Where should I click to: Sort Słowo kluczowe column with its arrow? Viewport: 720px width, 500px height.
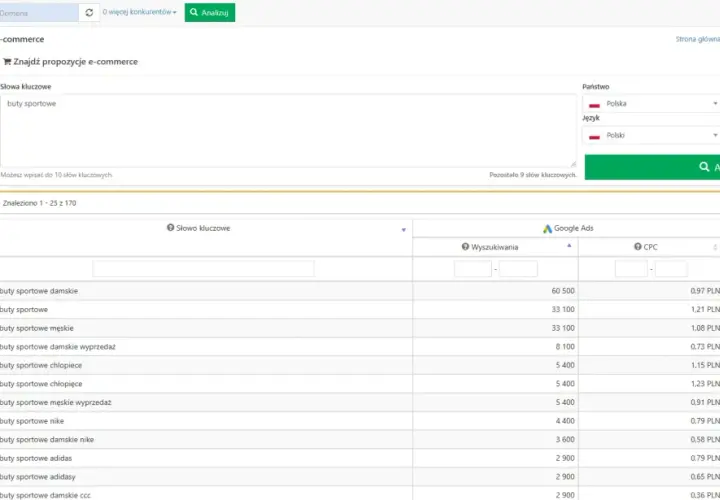coord(404,230)
